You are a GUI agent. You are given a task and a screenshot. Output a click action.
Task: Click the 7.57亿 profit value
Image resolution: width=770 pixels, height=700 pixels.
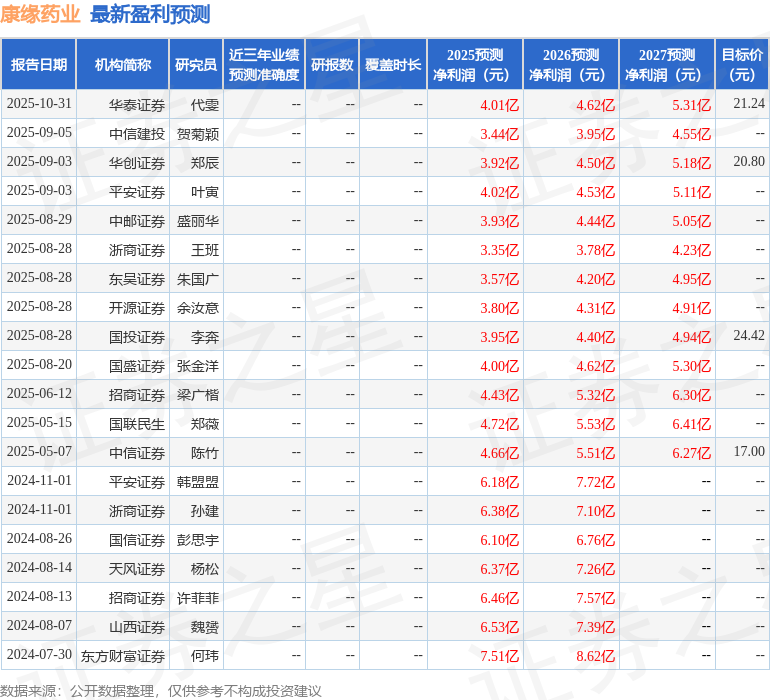pyautogui.click(x=595, y=597)
